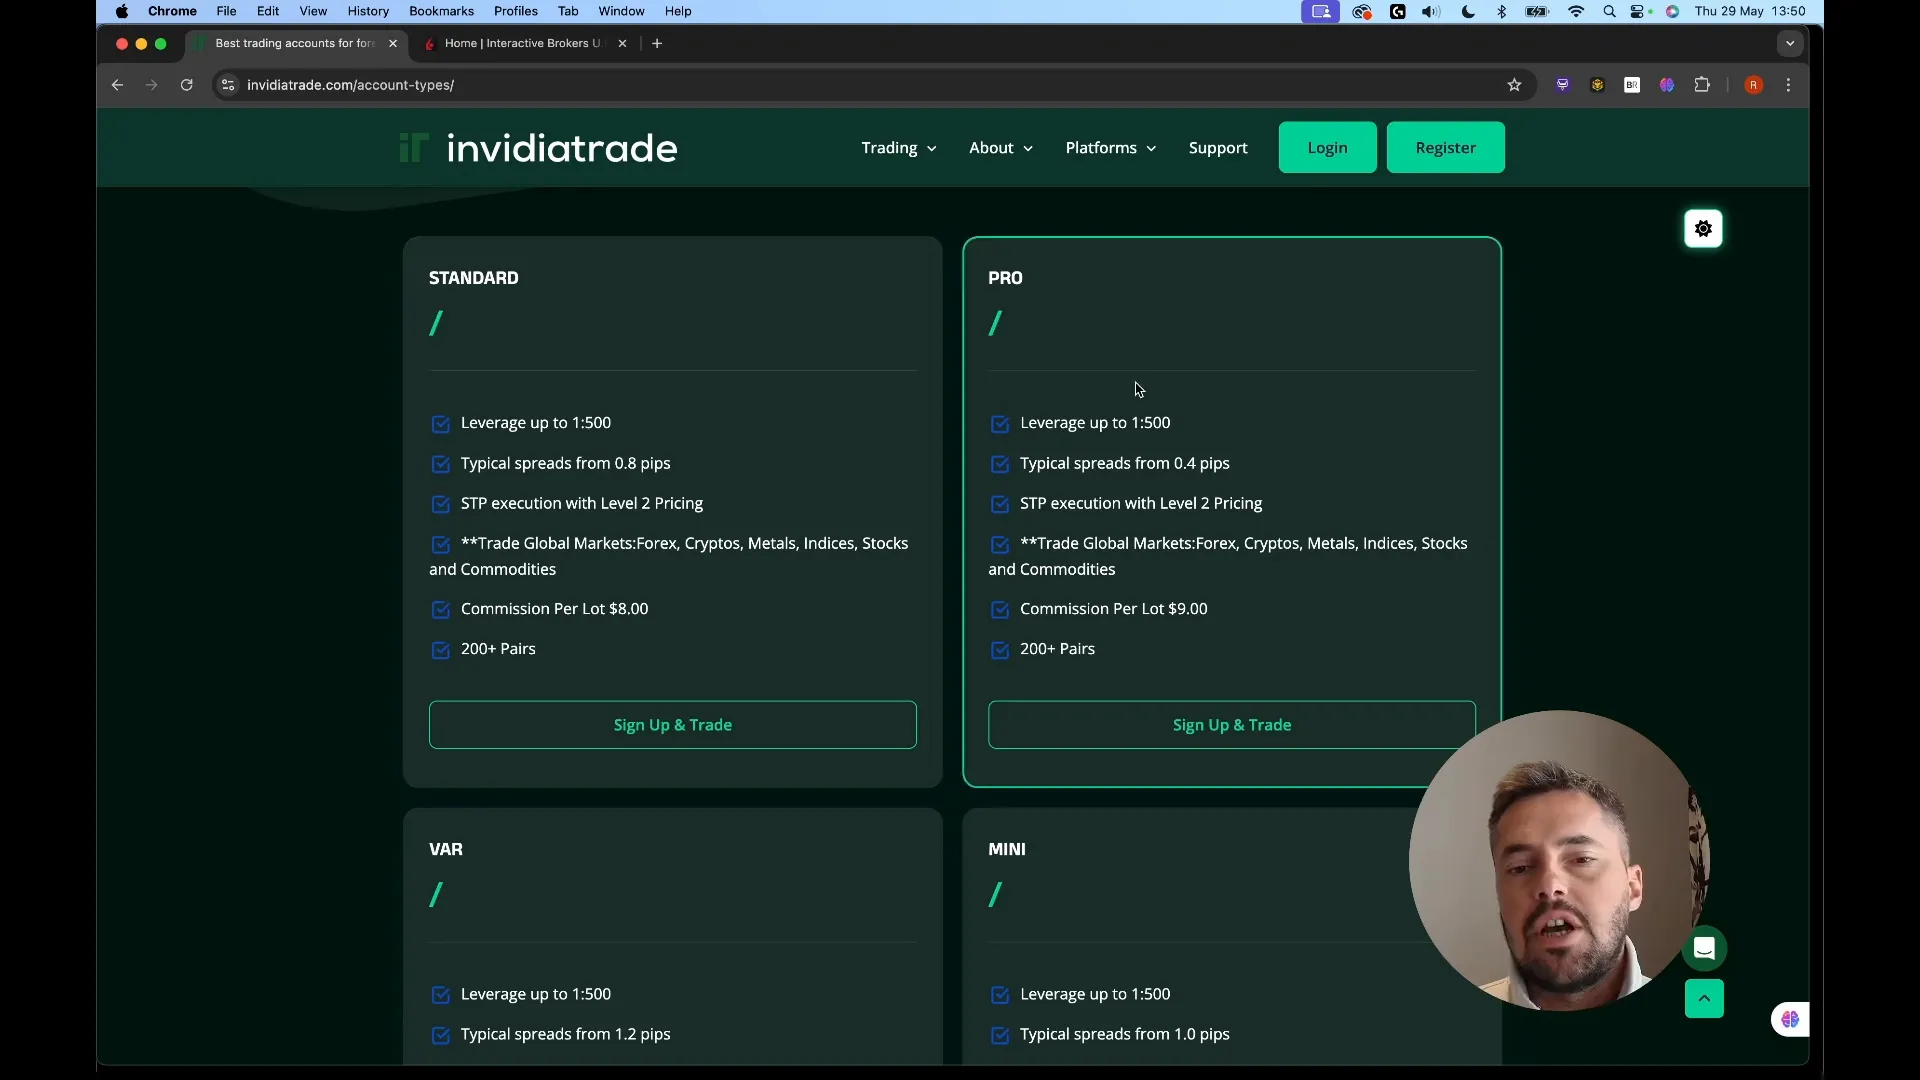This screenshot has width=1920, height=1080.
Task: Go back using browser back arrow
Action: [117, 85]
